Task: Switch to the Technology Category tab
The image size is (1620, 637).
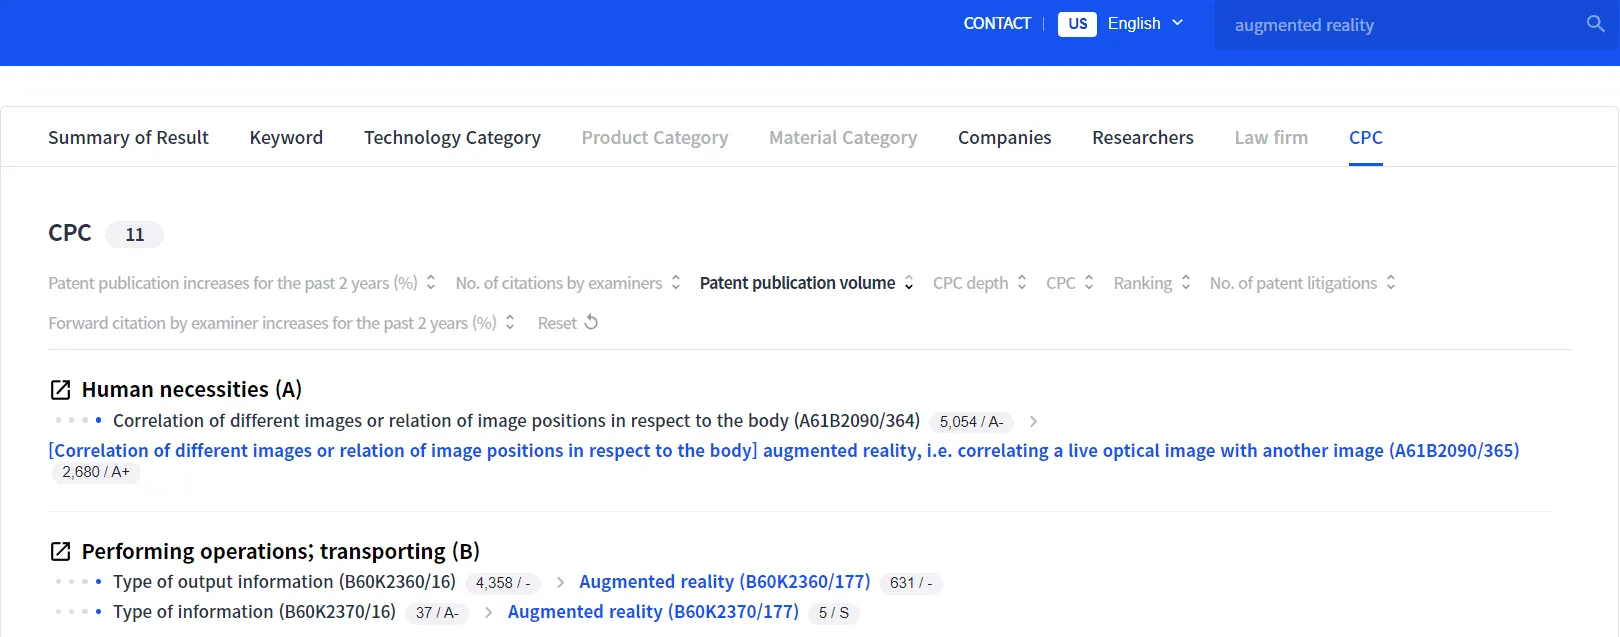Action: tap(452, 138)
